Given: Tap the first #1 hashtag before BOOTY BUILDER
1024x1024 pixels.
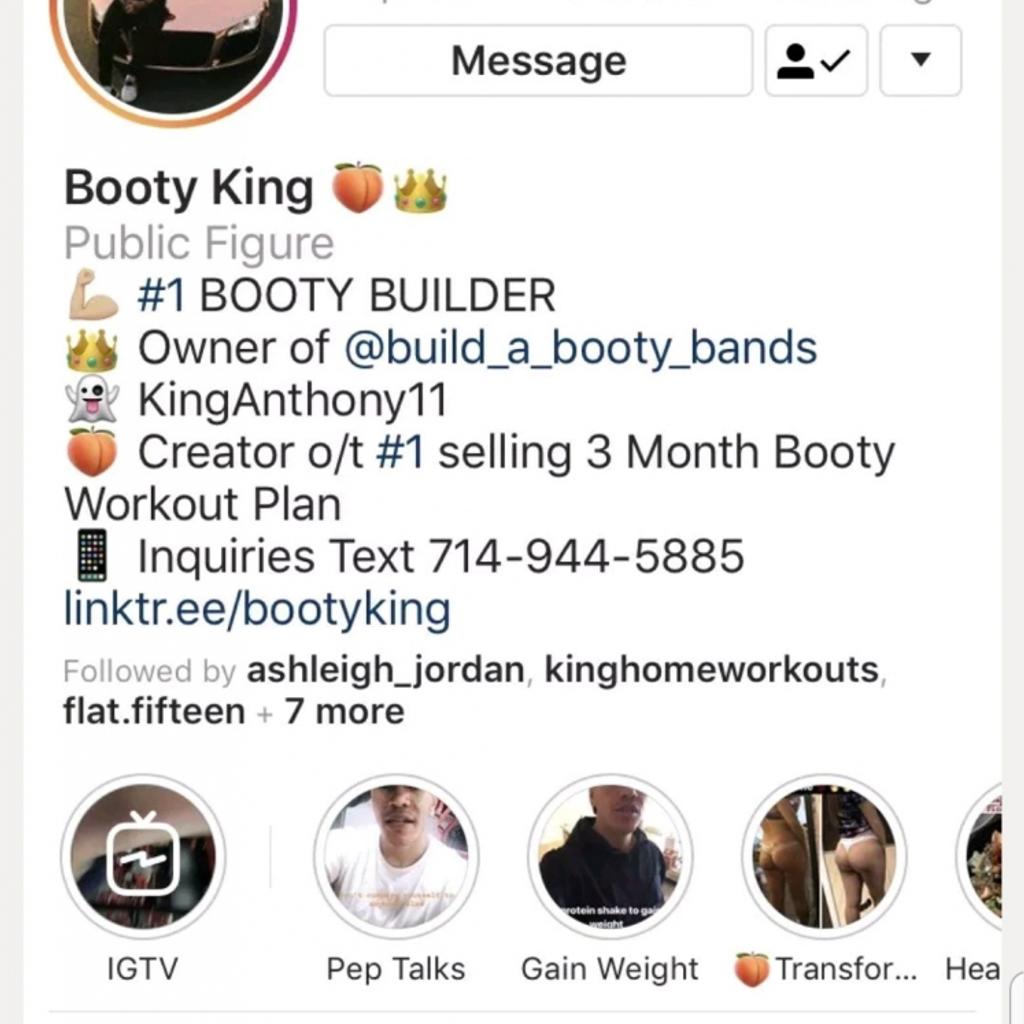Looking at the screenshot, I should tap(161, 295).
